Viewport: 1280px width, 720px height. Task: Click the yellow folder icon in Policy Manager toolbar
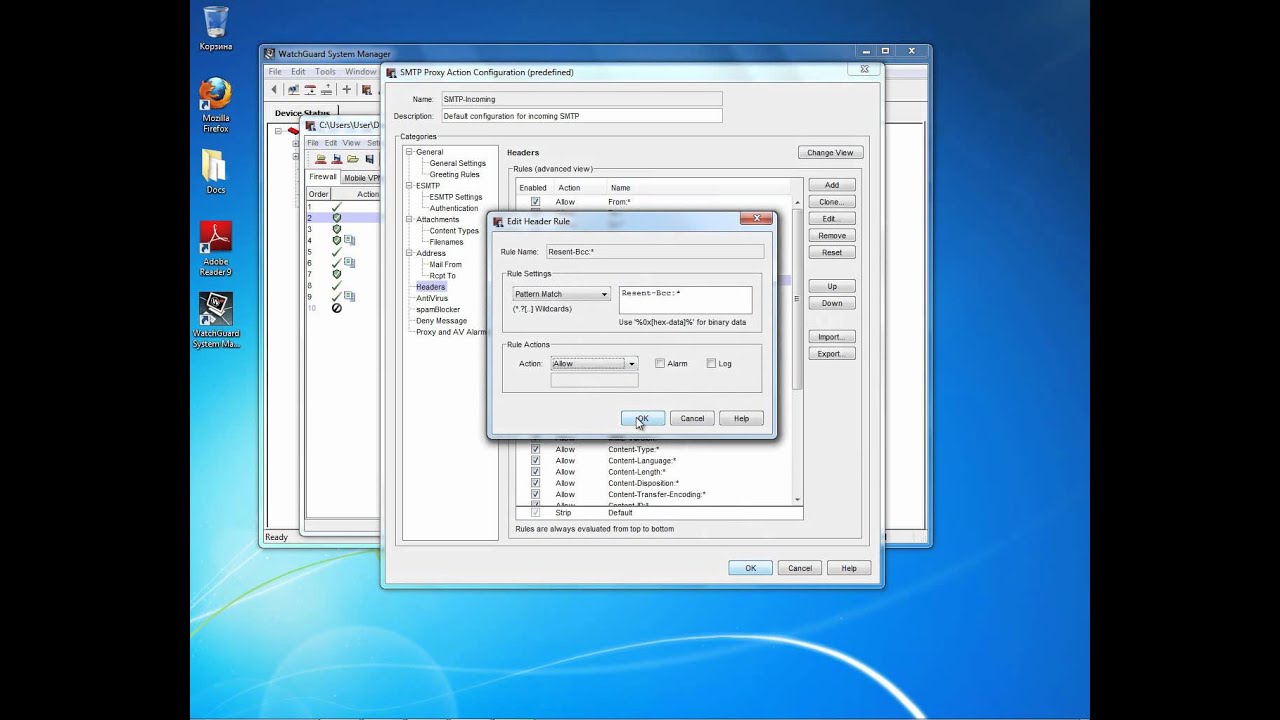(353, 158)
